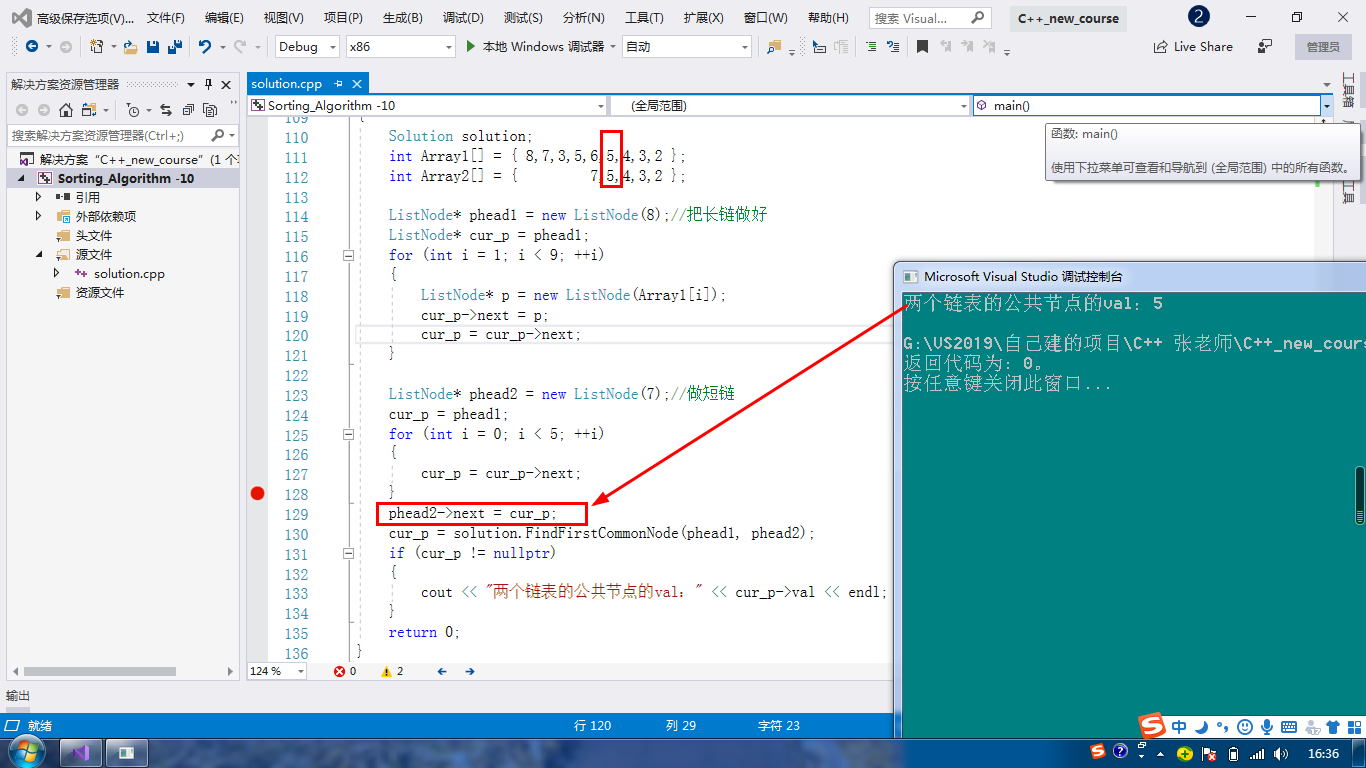This screenshot has width=1366, height=768.
Task: Click the next issue right arrow
Action: 469,671
